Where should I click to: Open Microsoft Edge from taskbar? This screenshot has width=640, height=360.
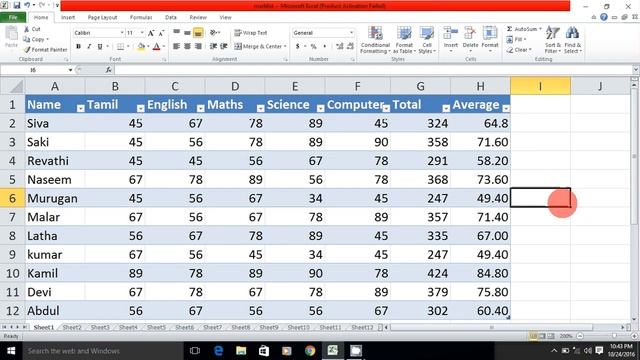(218, 351)
